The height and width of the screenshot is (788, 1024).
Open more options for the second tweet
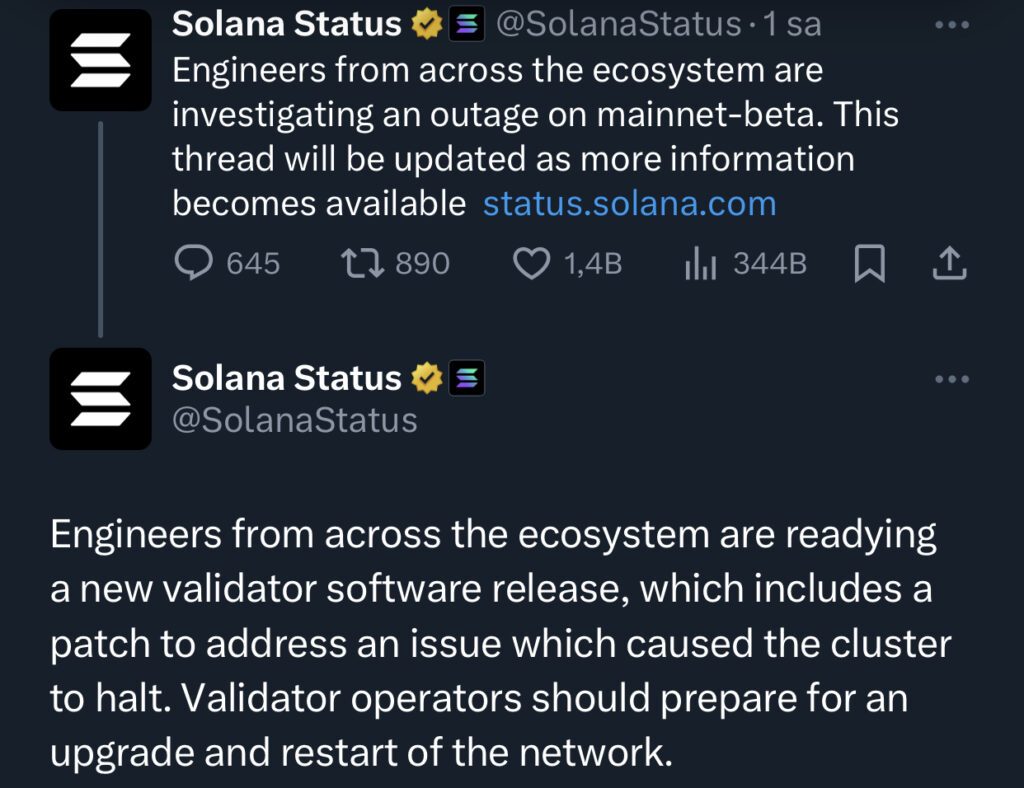[951, 378]
